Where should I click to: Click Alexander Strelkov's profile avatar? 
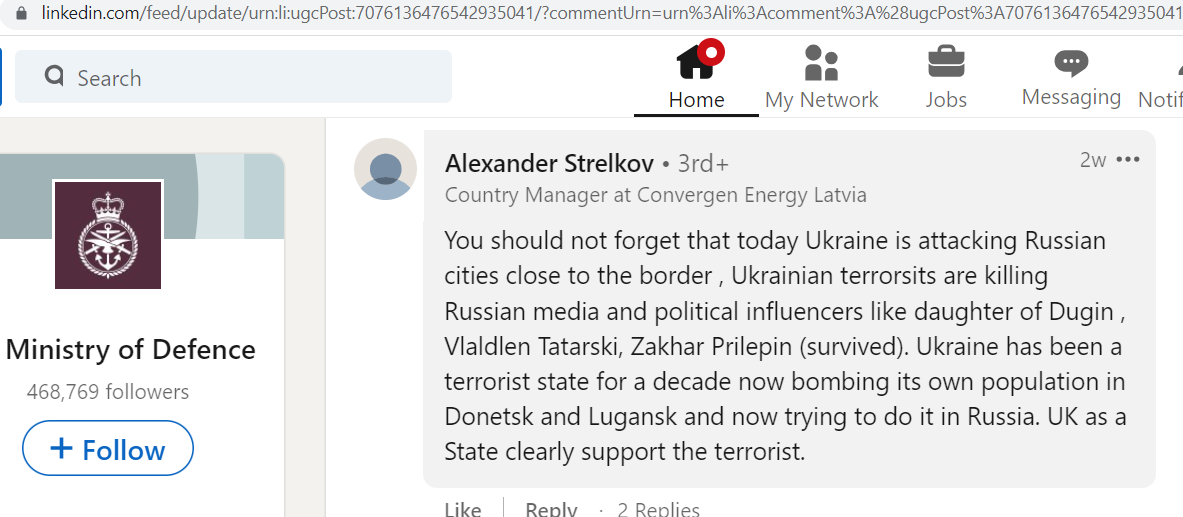(386, 169)
